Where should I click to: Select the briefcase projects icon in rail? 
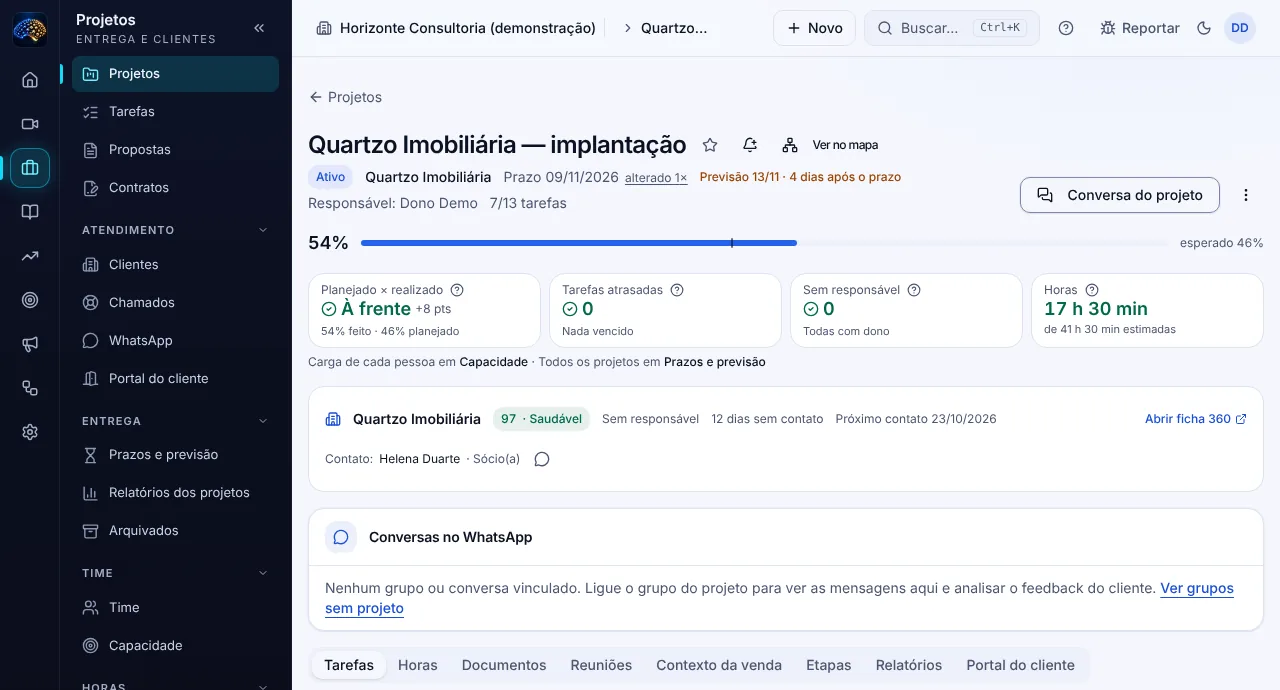(30, 168)
